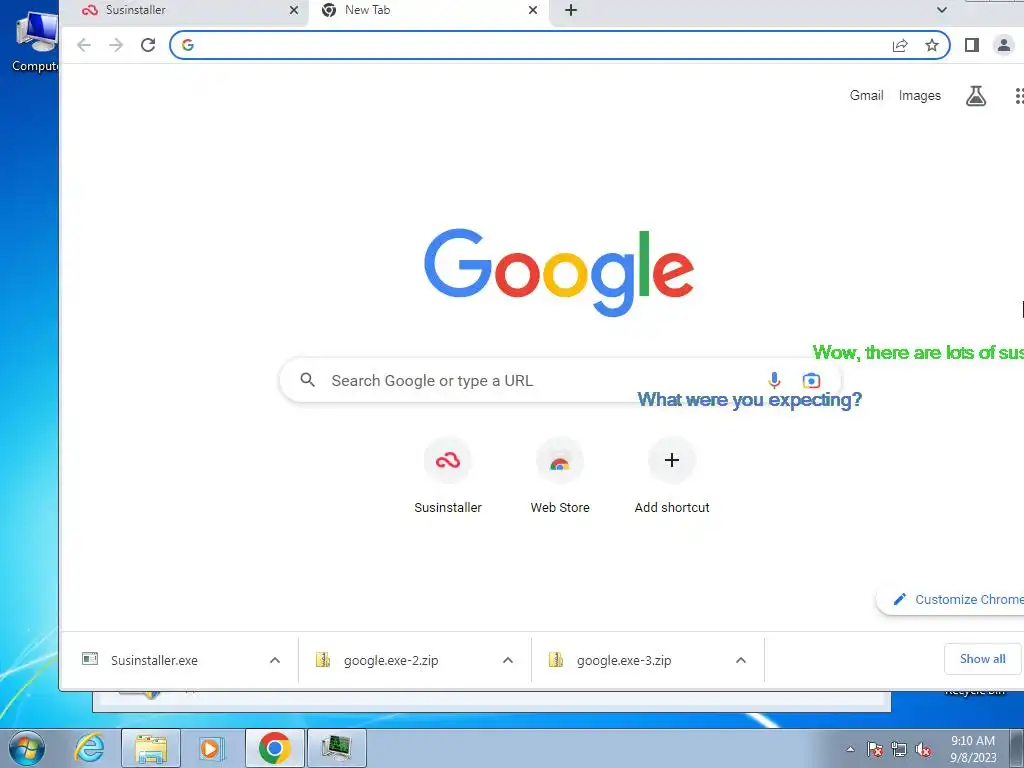Open the Chrome profile avatar menu

[x=1003, y=45]
